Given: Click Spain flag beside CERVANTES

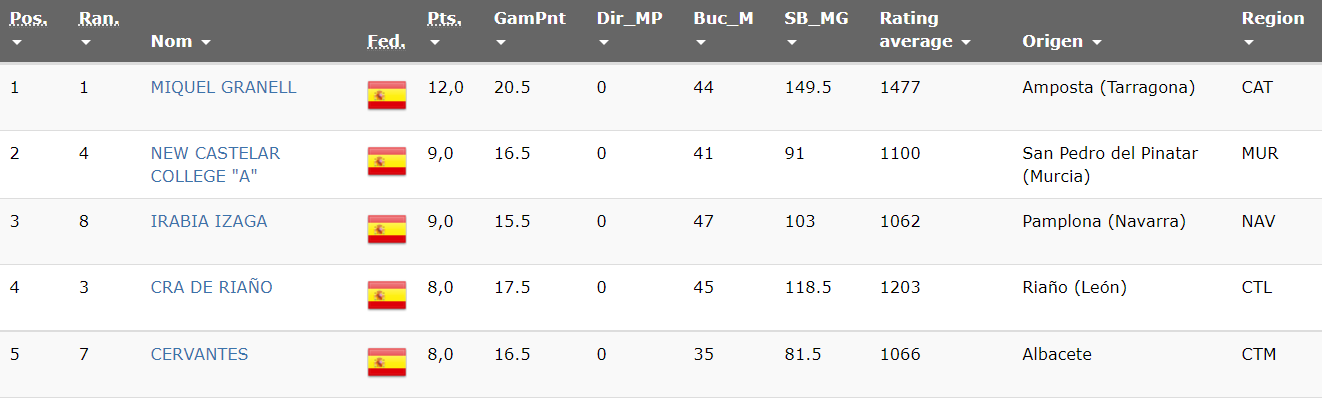Looking at the screenshot, I should click(x=386, y=362).
